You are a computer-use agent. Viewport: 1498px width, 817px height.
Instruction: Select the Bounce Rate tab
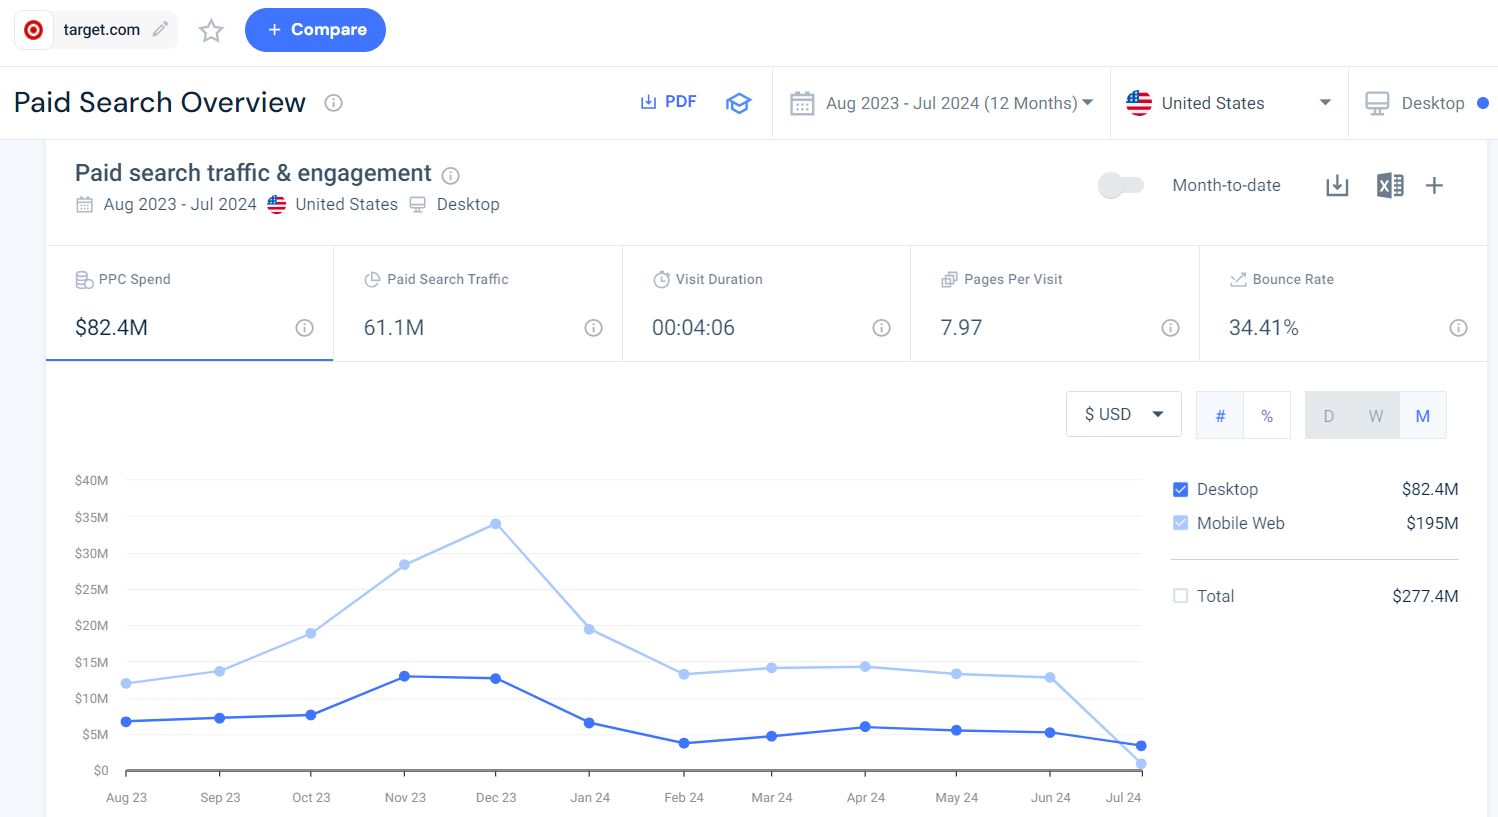(1343, 303)
